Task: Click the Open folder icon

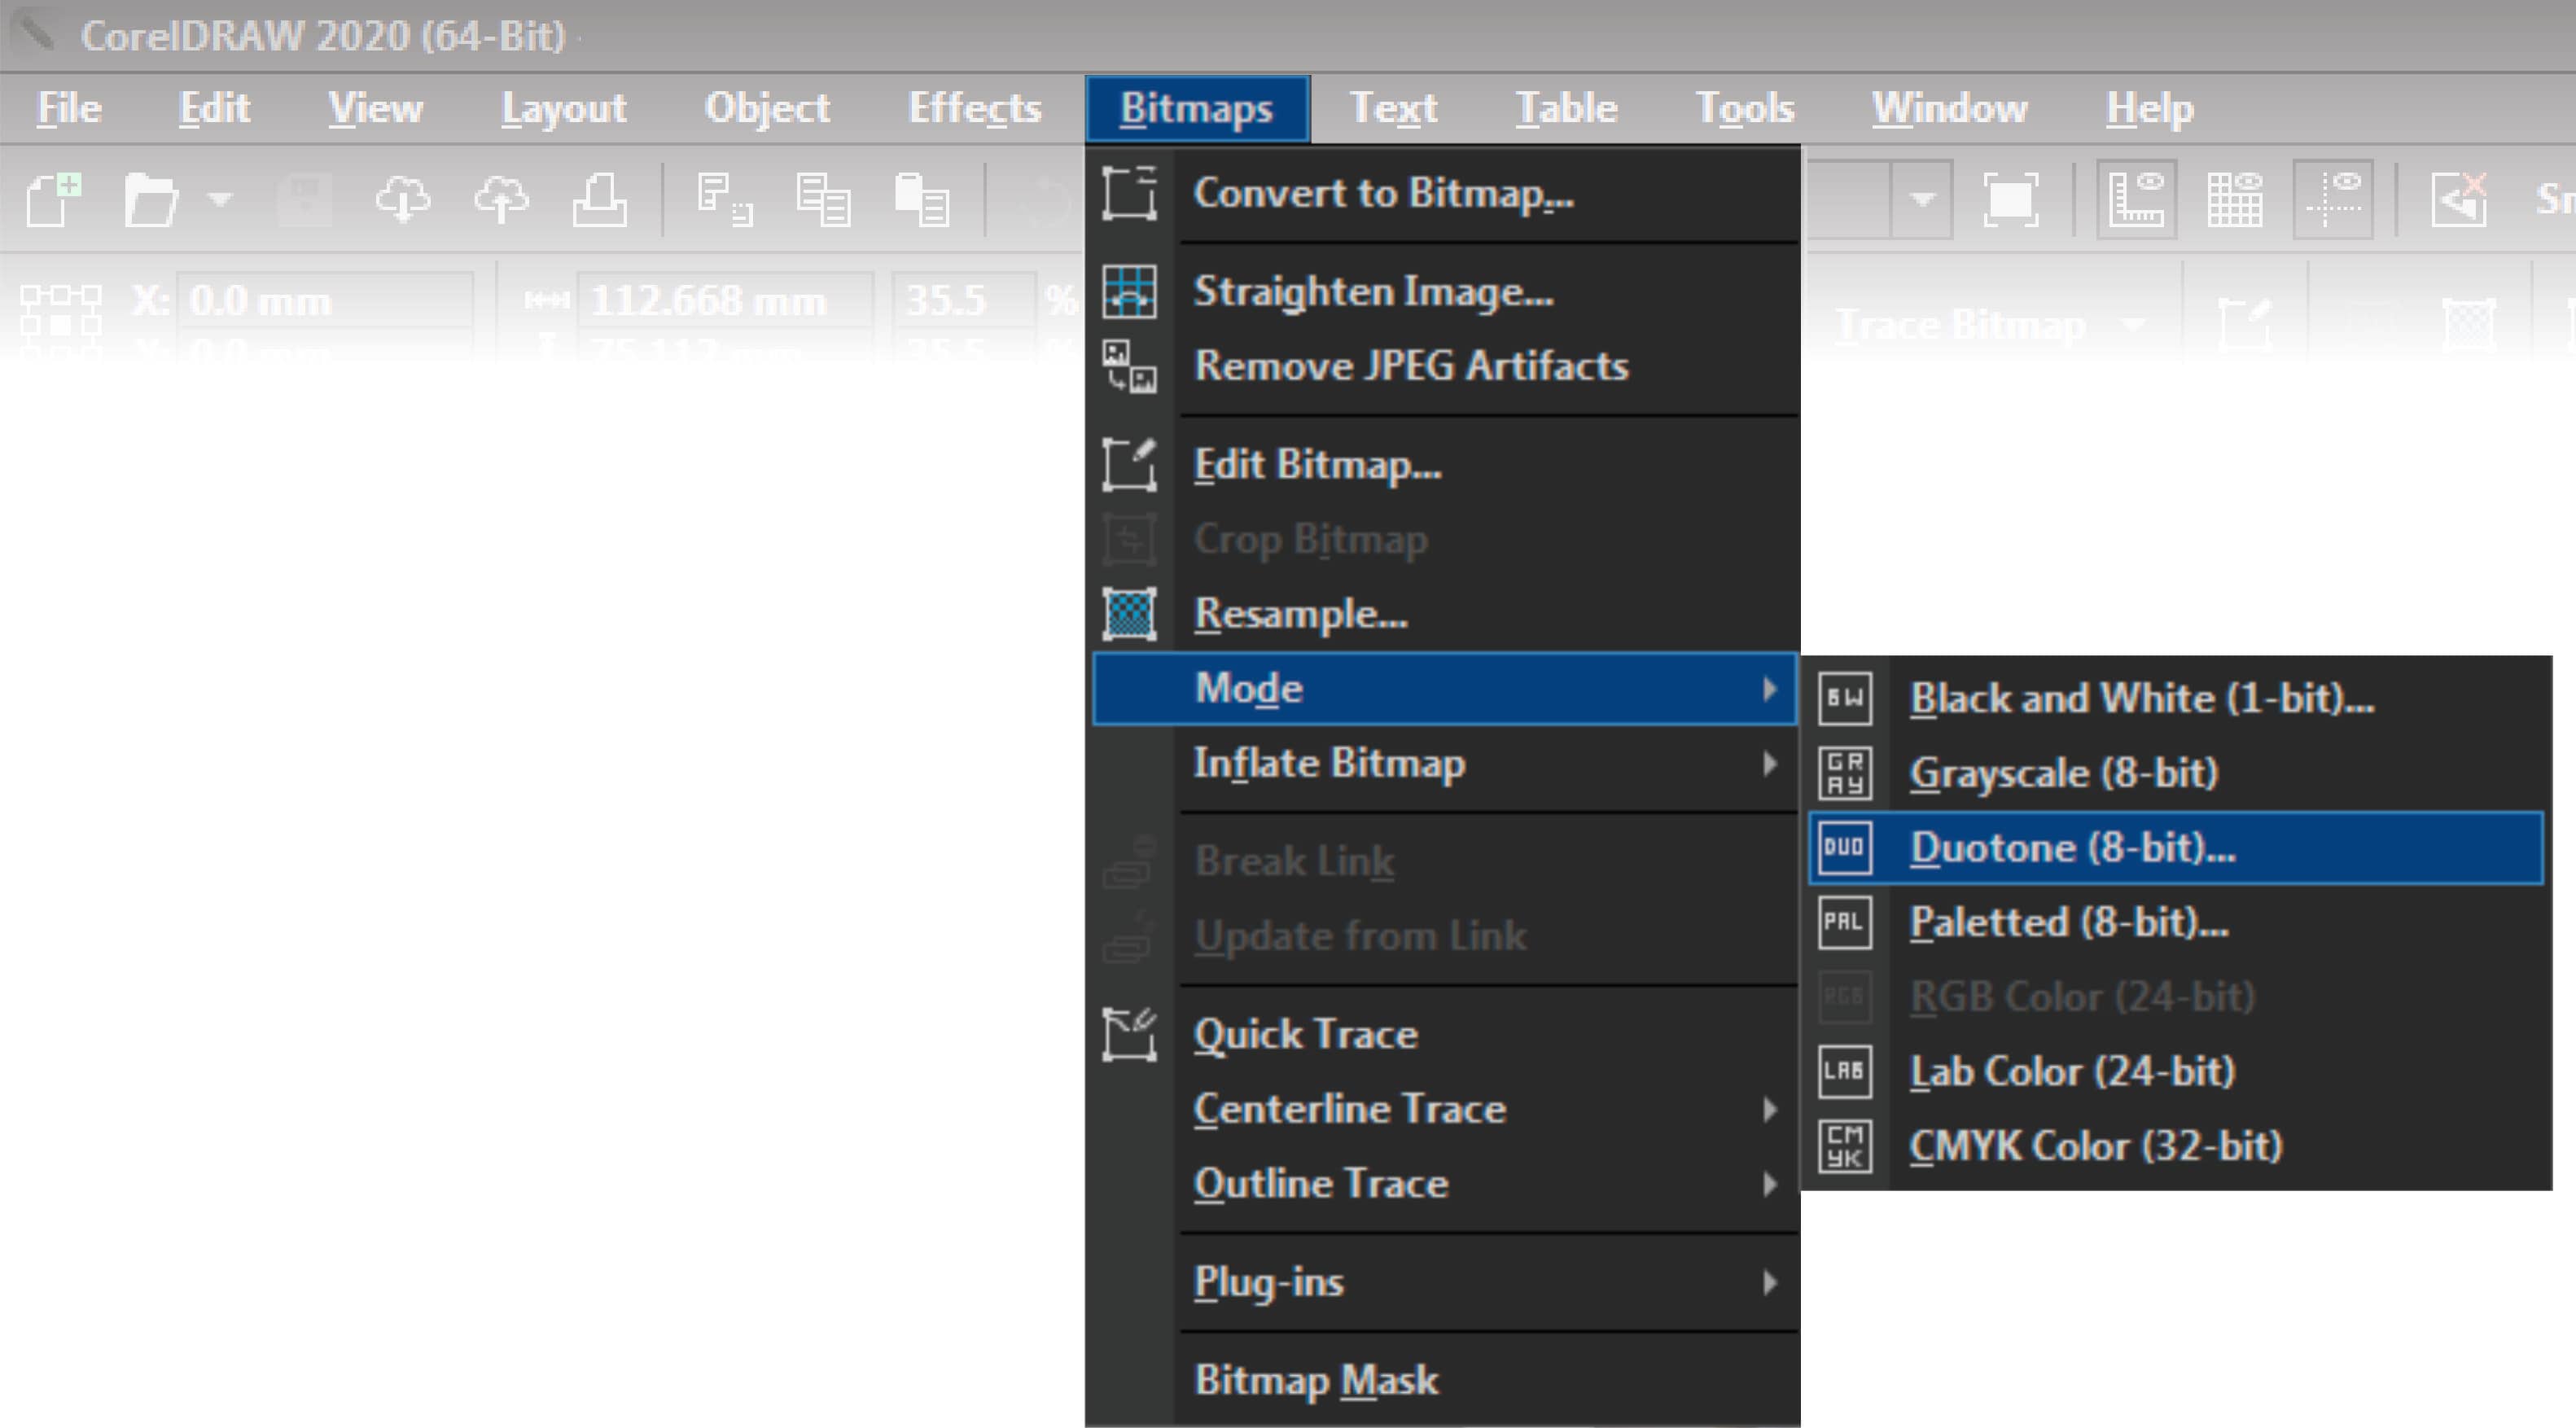Action: [151, 200]
